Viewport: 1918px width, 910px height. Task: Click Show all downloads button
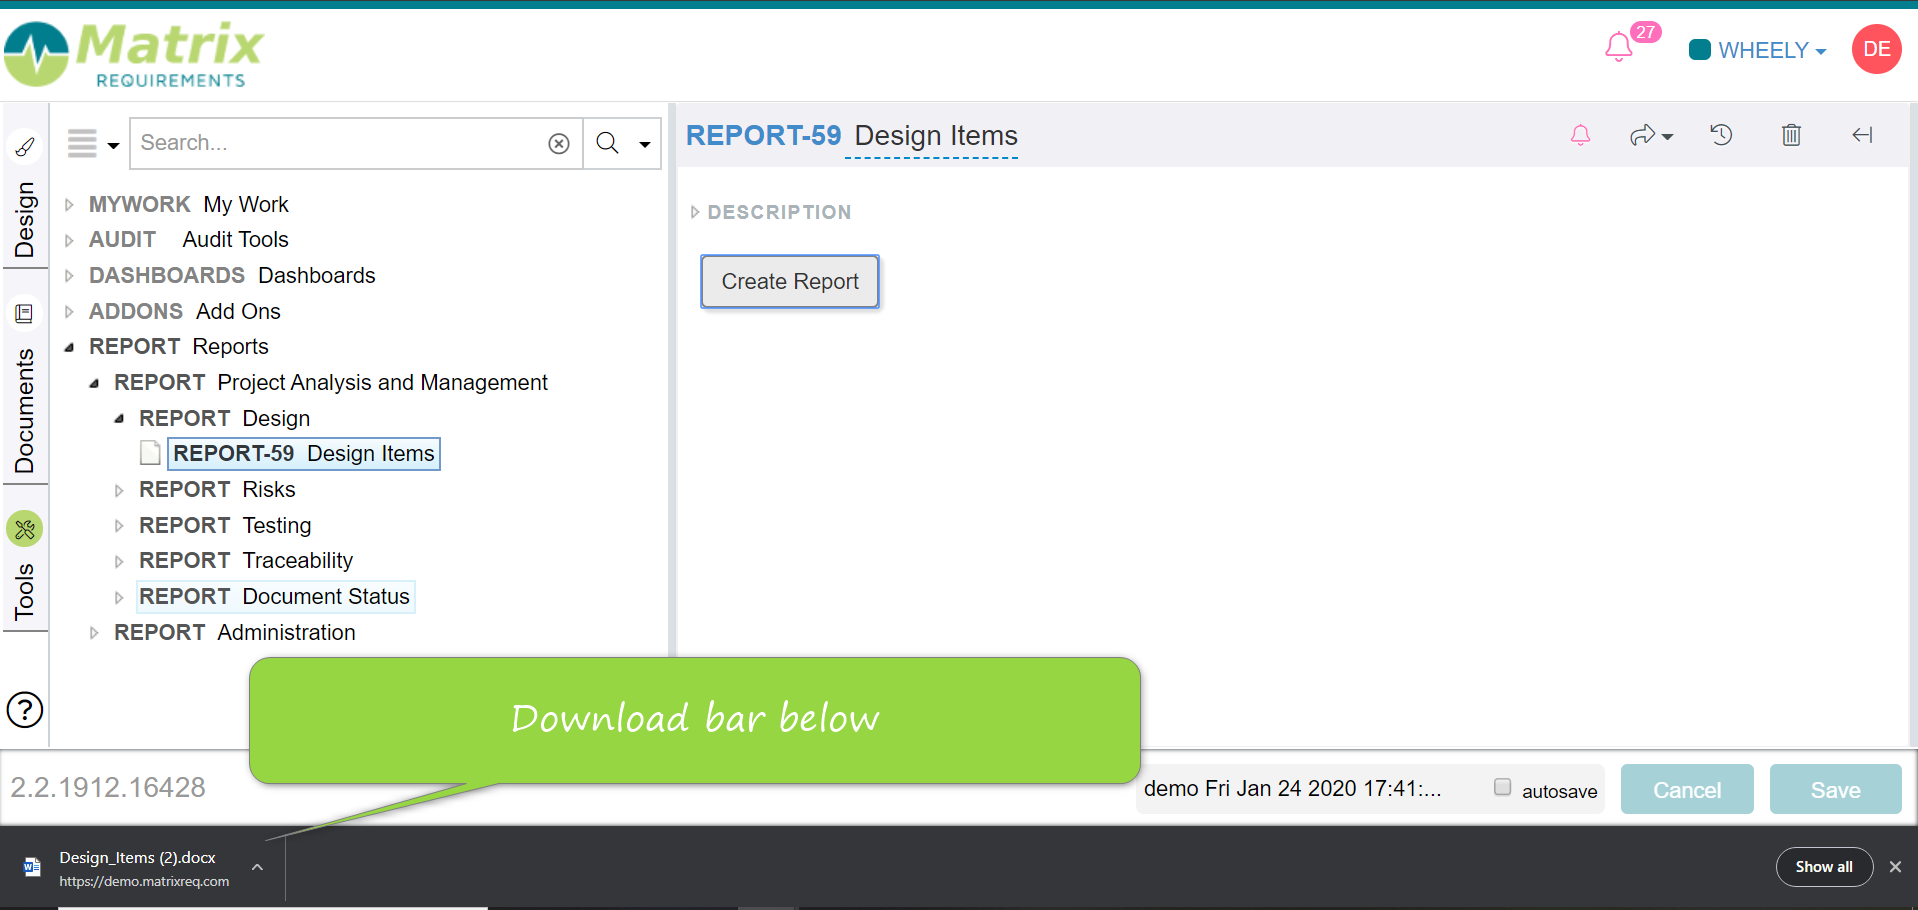[x=1824, y=867]
